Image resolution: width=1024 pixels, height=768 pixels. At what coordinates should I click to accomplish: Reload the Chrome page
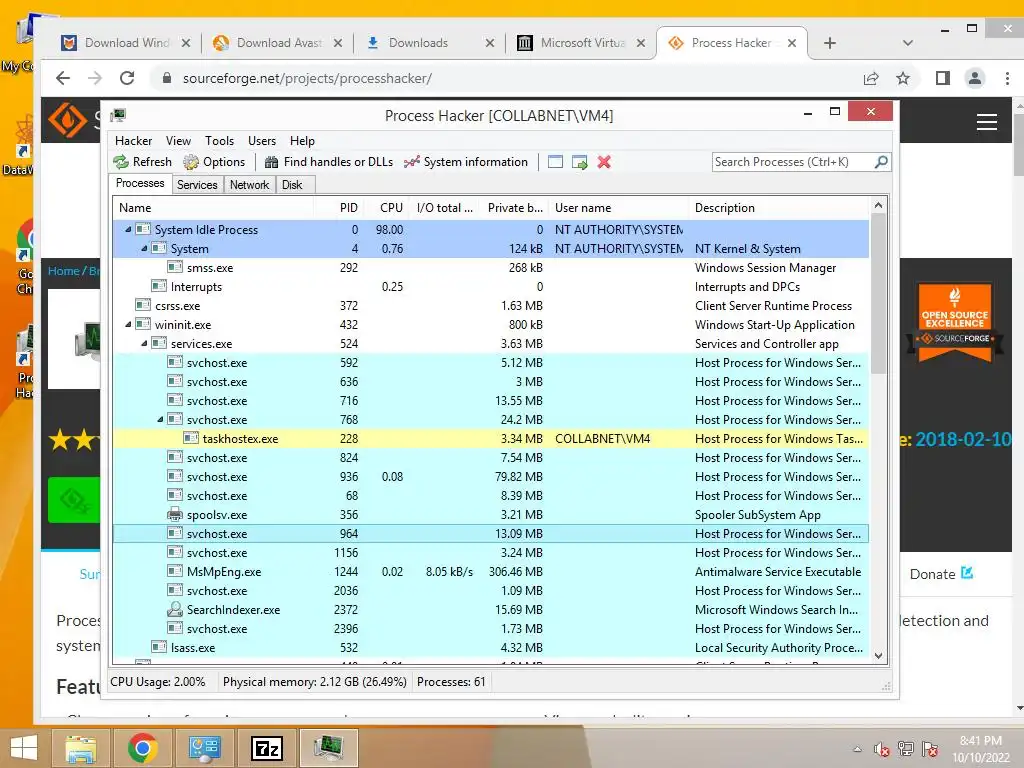[127, 78]
